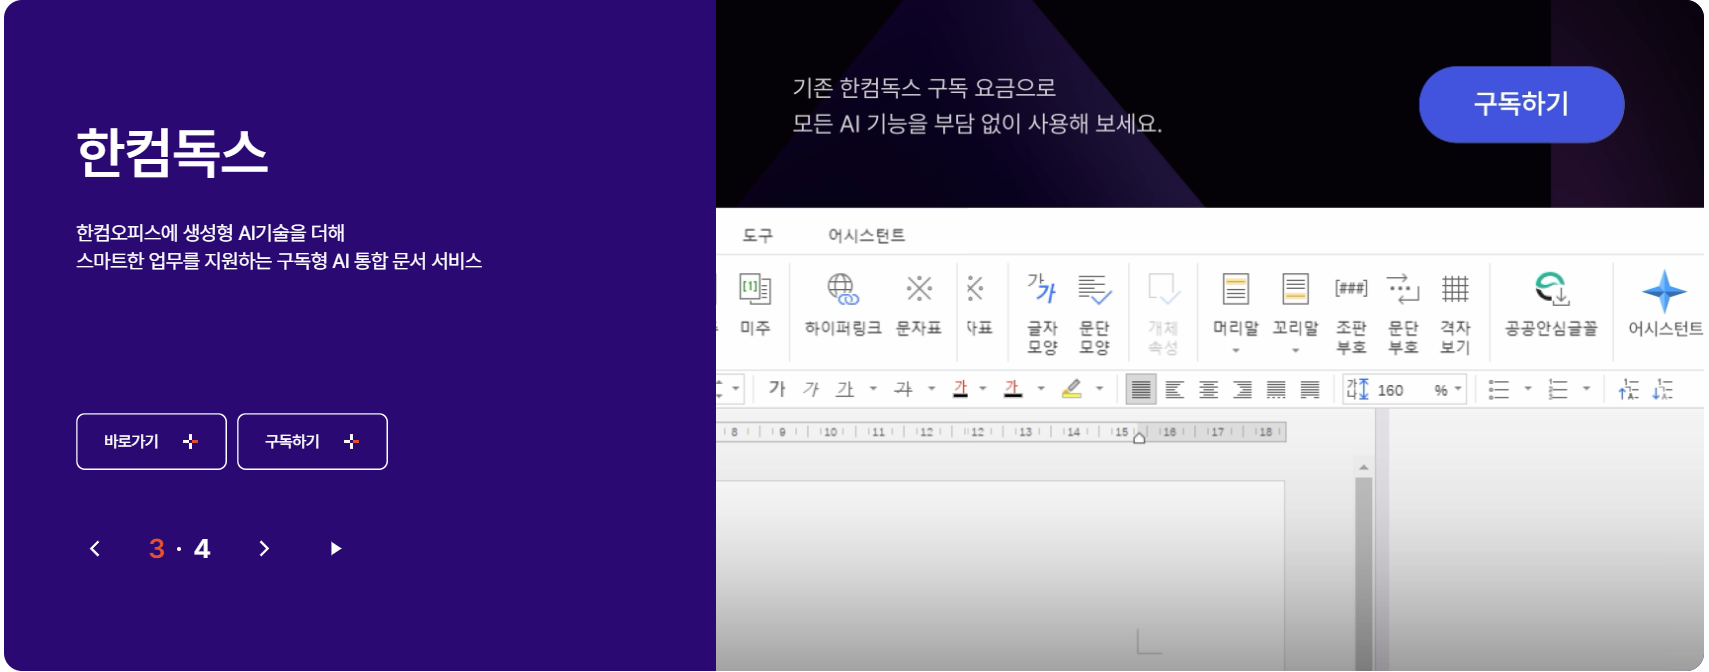
Task: Toggle 문단 부호 paragraph marks
Action: click(x=1403, y=313)
